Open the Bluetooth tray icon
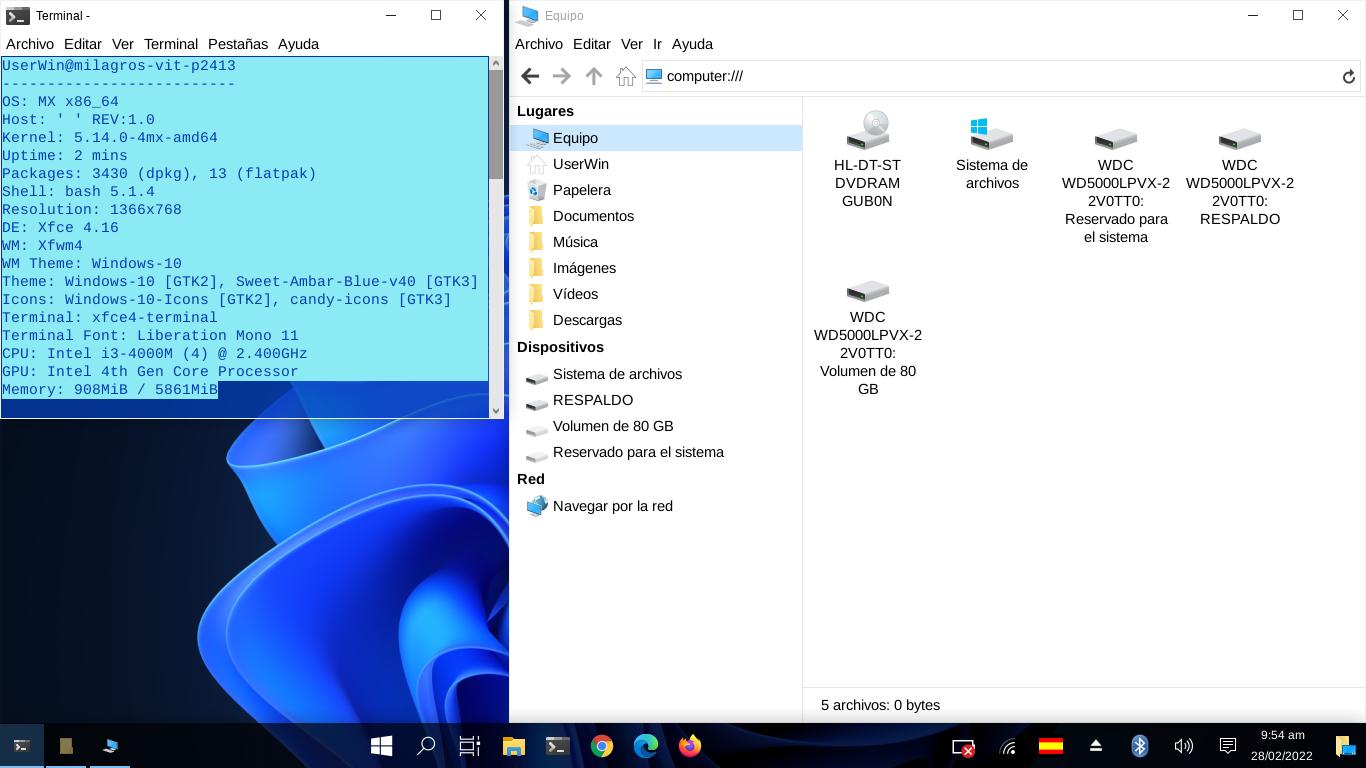Screen dimensions: 1366x768 tap(1139, 746)
